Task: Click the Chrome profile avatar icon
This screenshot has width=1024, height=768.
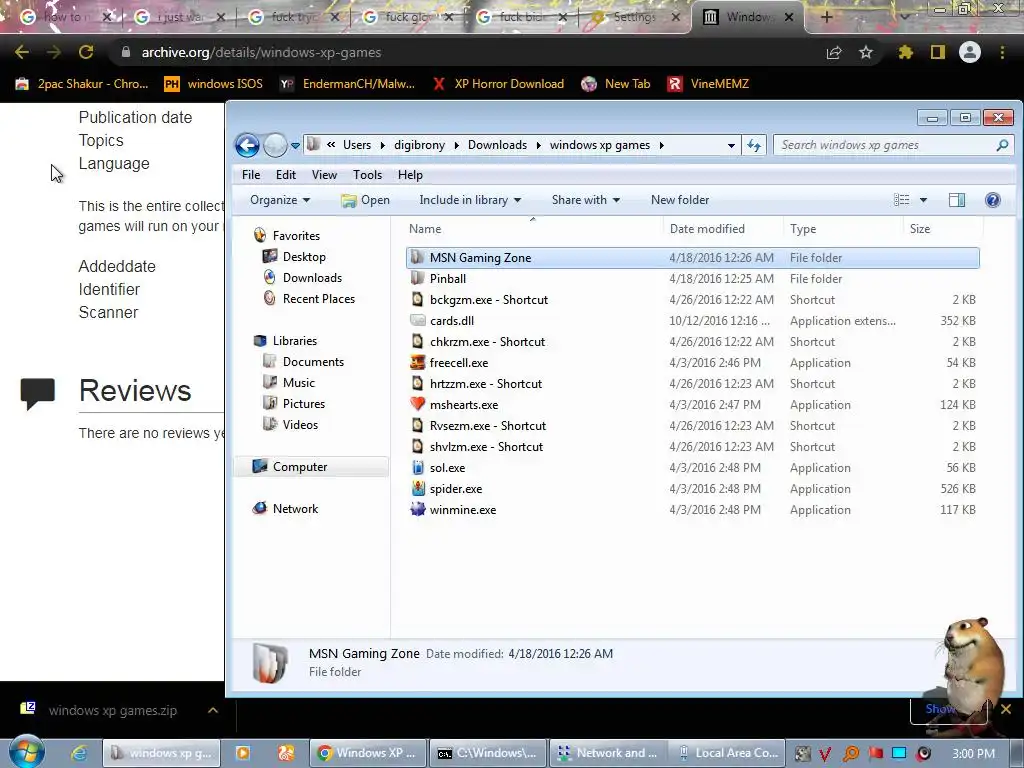Action: point(970,52)
